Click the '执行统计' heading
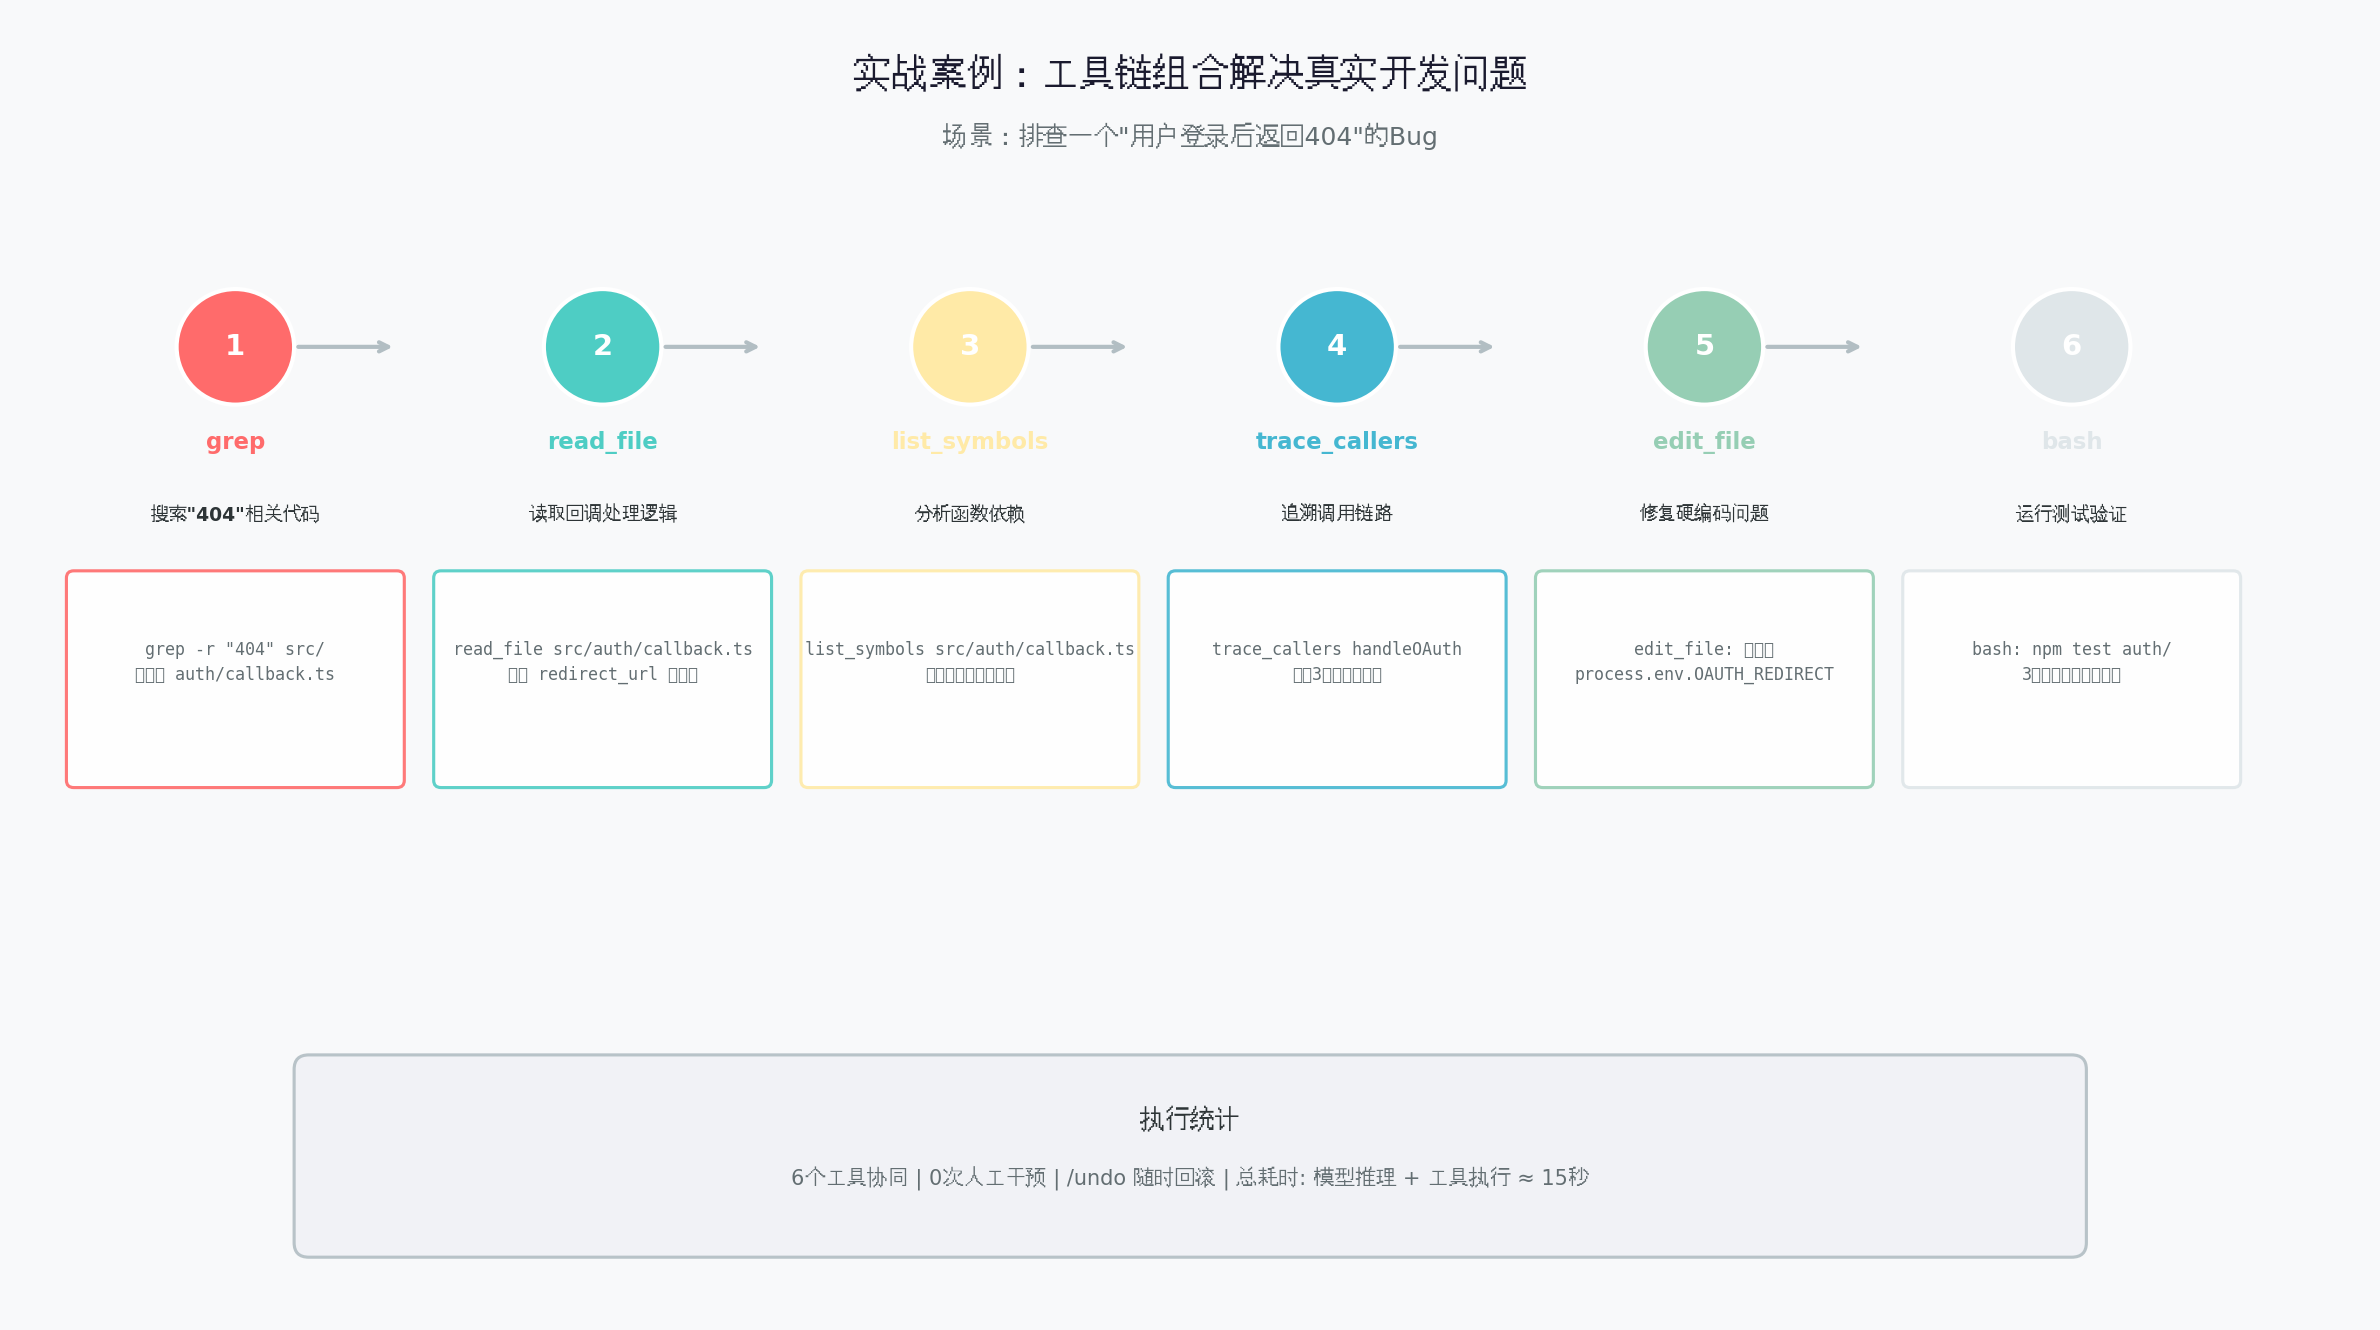Screen dimensions: 2380x1330 1189,1119
